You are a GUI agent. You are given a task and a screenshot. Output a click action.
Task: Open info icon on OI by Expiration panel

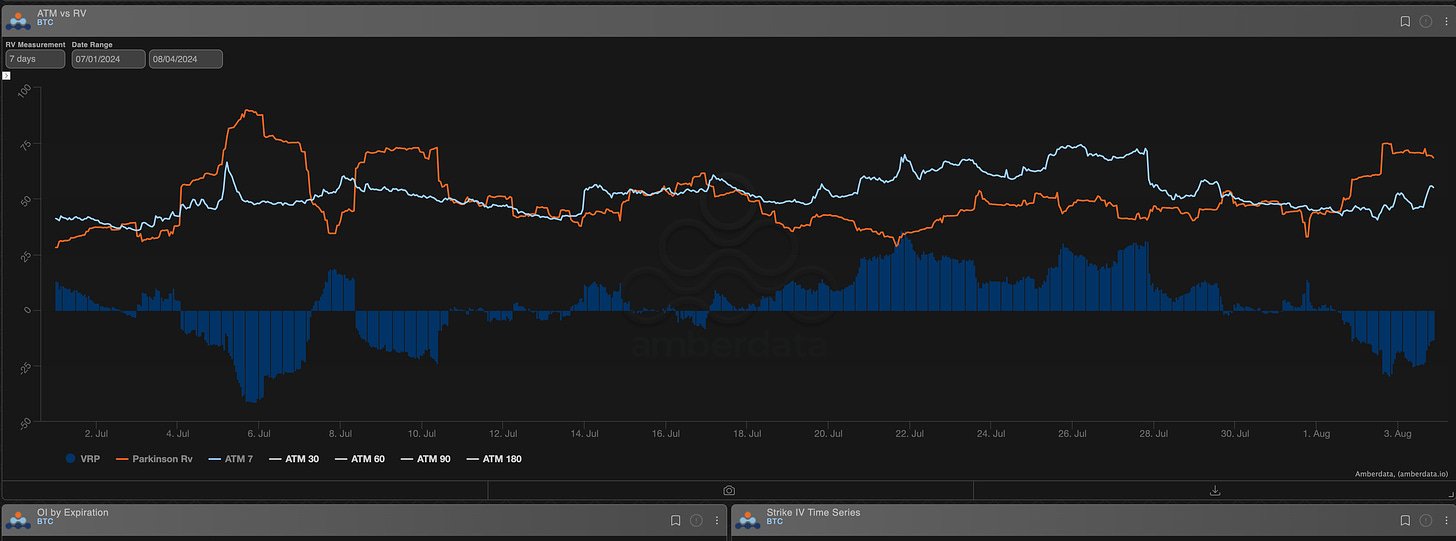click(696, 520)
